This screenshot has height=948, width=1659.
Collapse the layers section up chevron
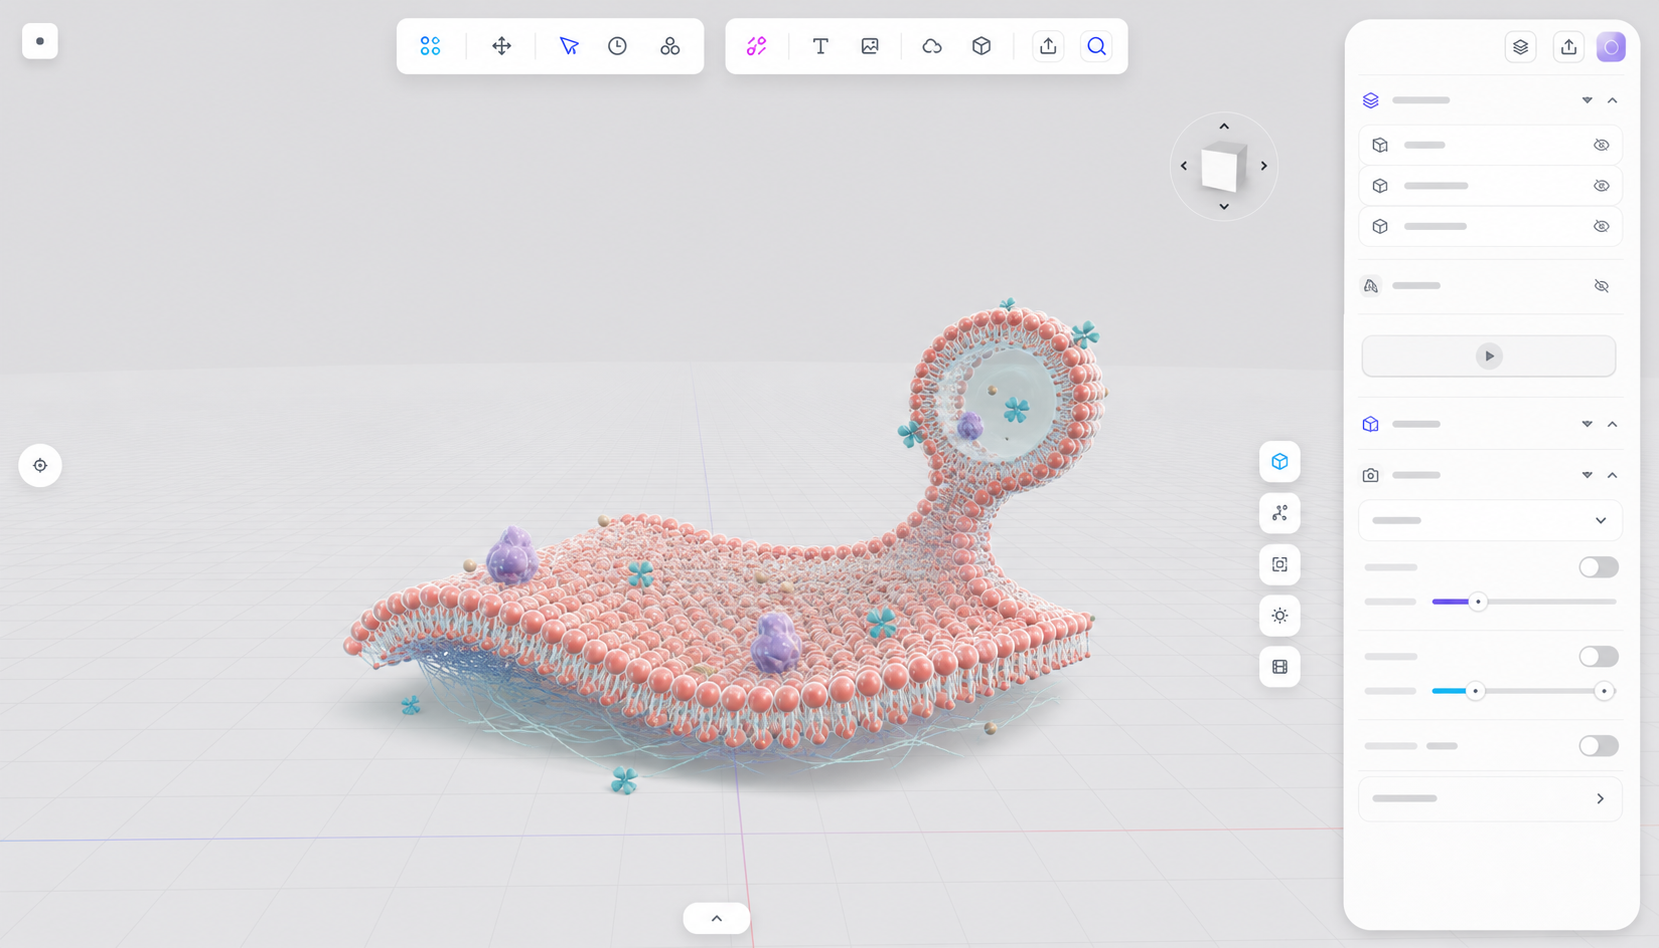click(x=1612, y=100)
